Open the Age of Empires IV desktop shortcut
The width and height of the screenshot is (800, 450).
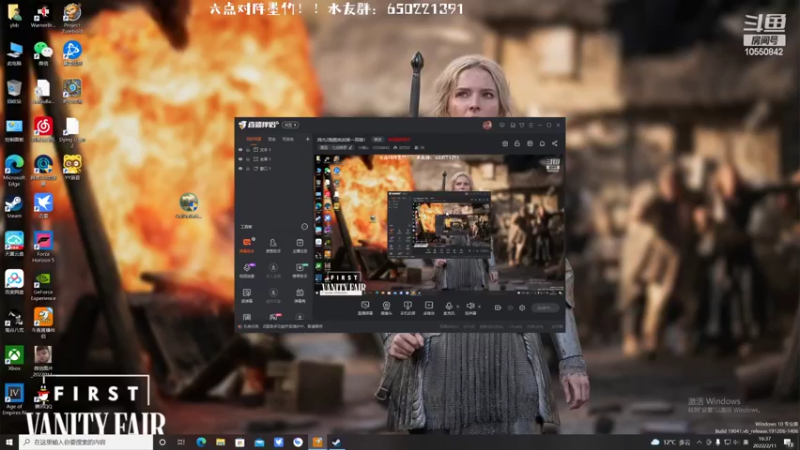click(14, 399)
